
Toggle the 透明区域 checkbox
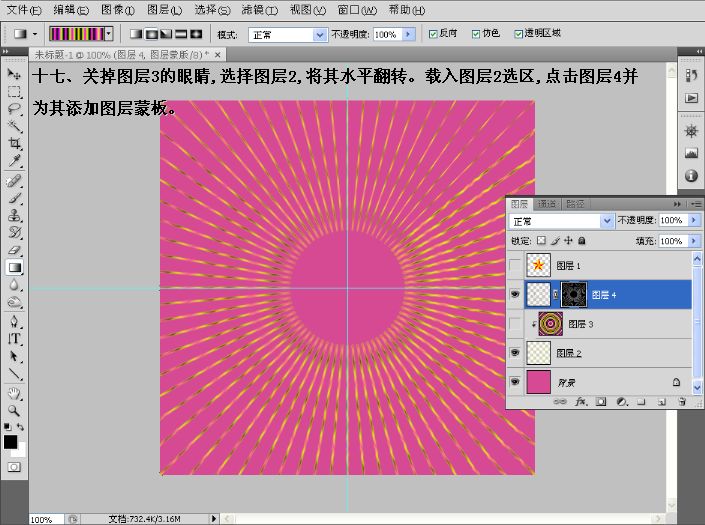(x=518, y=34)
